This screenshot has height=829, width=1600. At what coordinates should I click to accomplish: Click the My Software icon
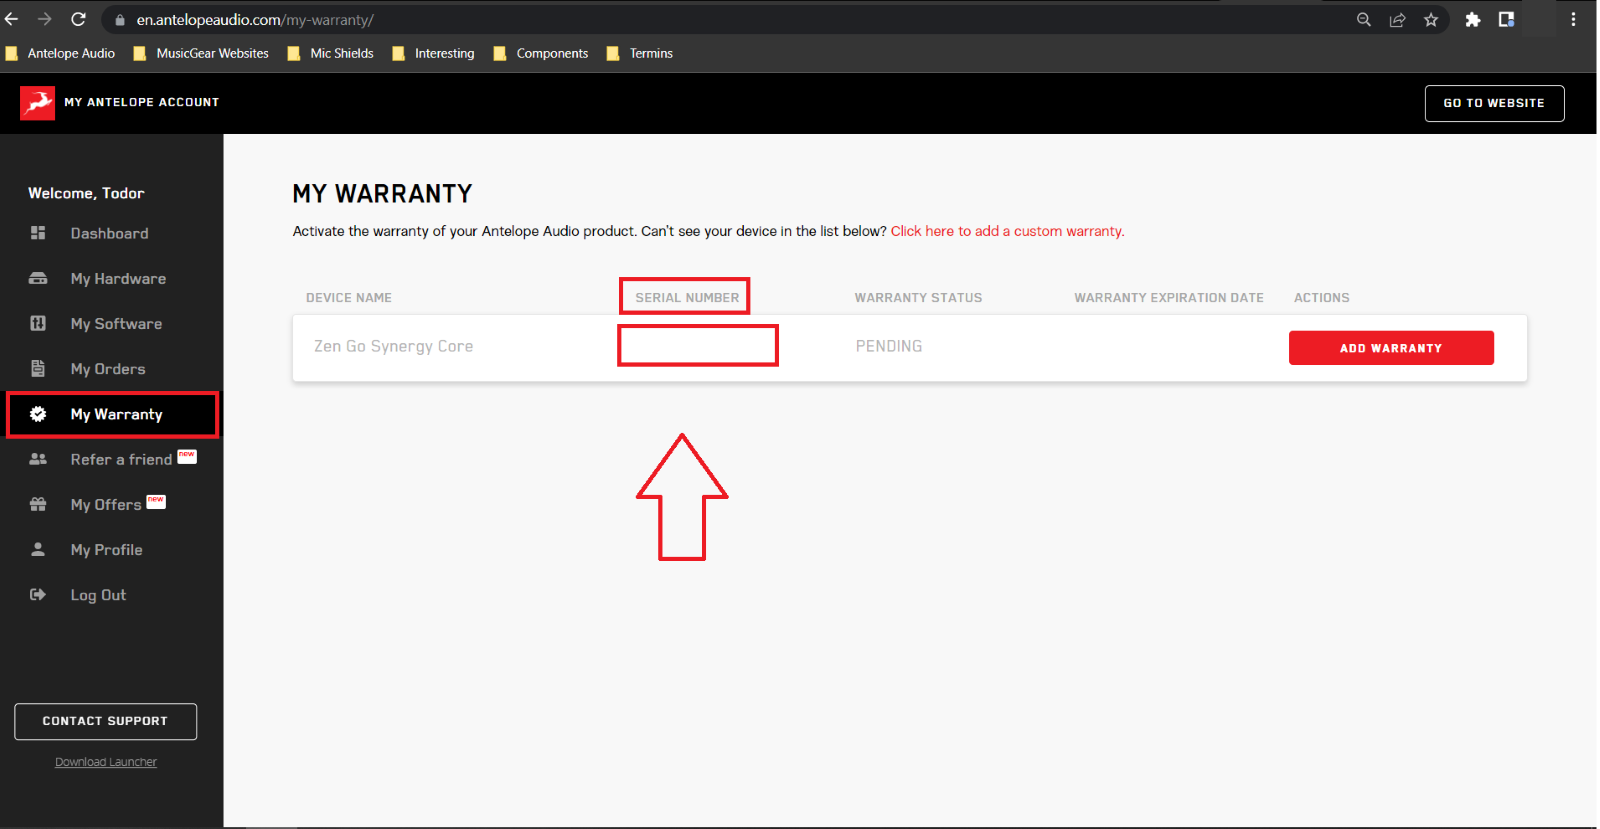pyautogui.click(x=38, y=323)
